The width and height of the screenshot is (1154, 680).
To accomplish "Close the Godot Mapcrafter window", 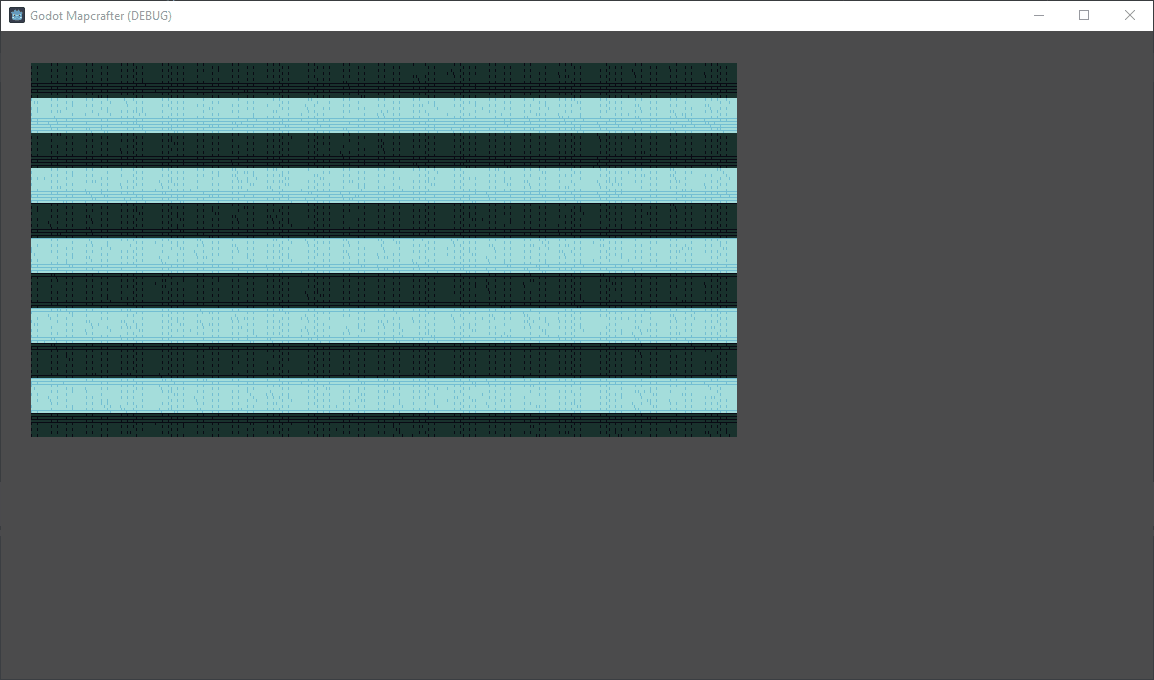I will click(x=1130, y=15).
